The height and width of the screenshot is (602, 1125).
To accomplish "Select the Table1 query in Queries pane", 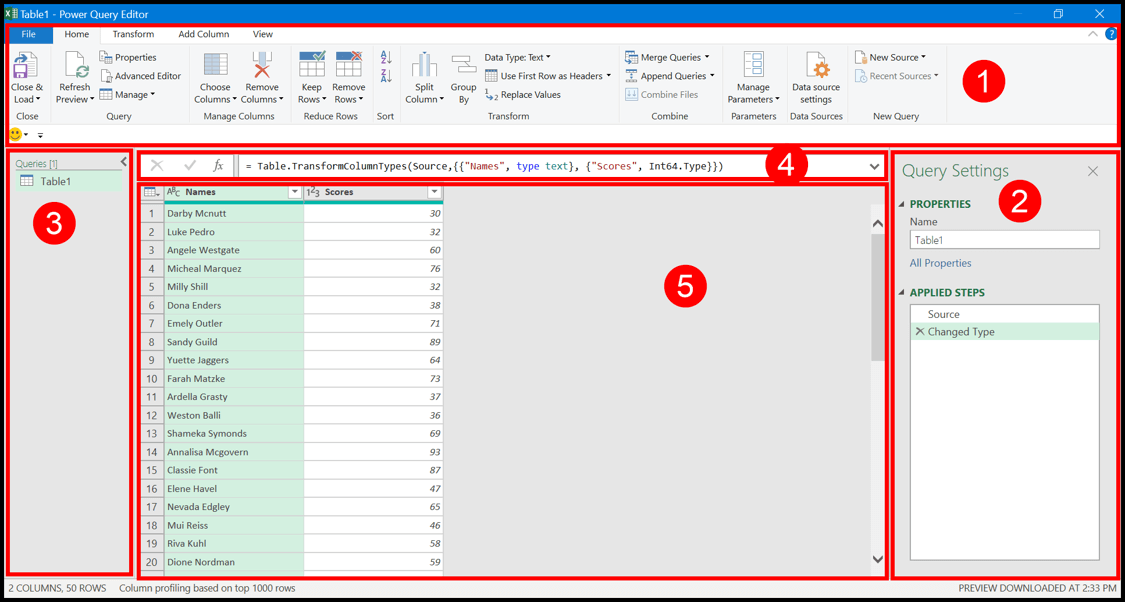I will [56, 181].
